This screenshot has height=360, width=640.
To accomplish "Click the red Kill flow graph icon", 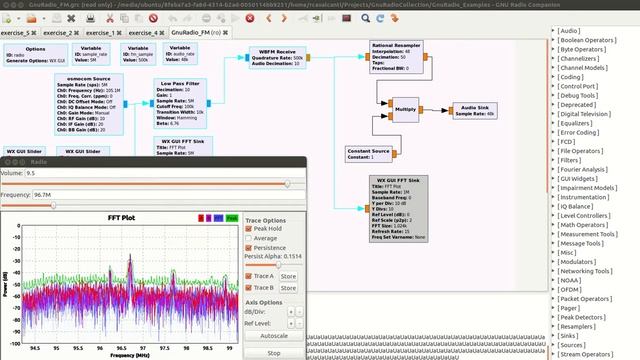I will click(x=250, y=18).
